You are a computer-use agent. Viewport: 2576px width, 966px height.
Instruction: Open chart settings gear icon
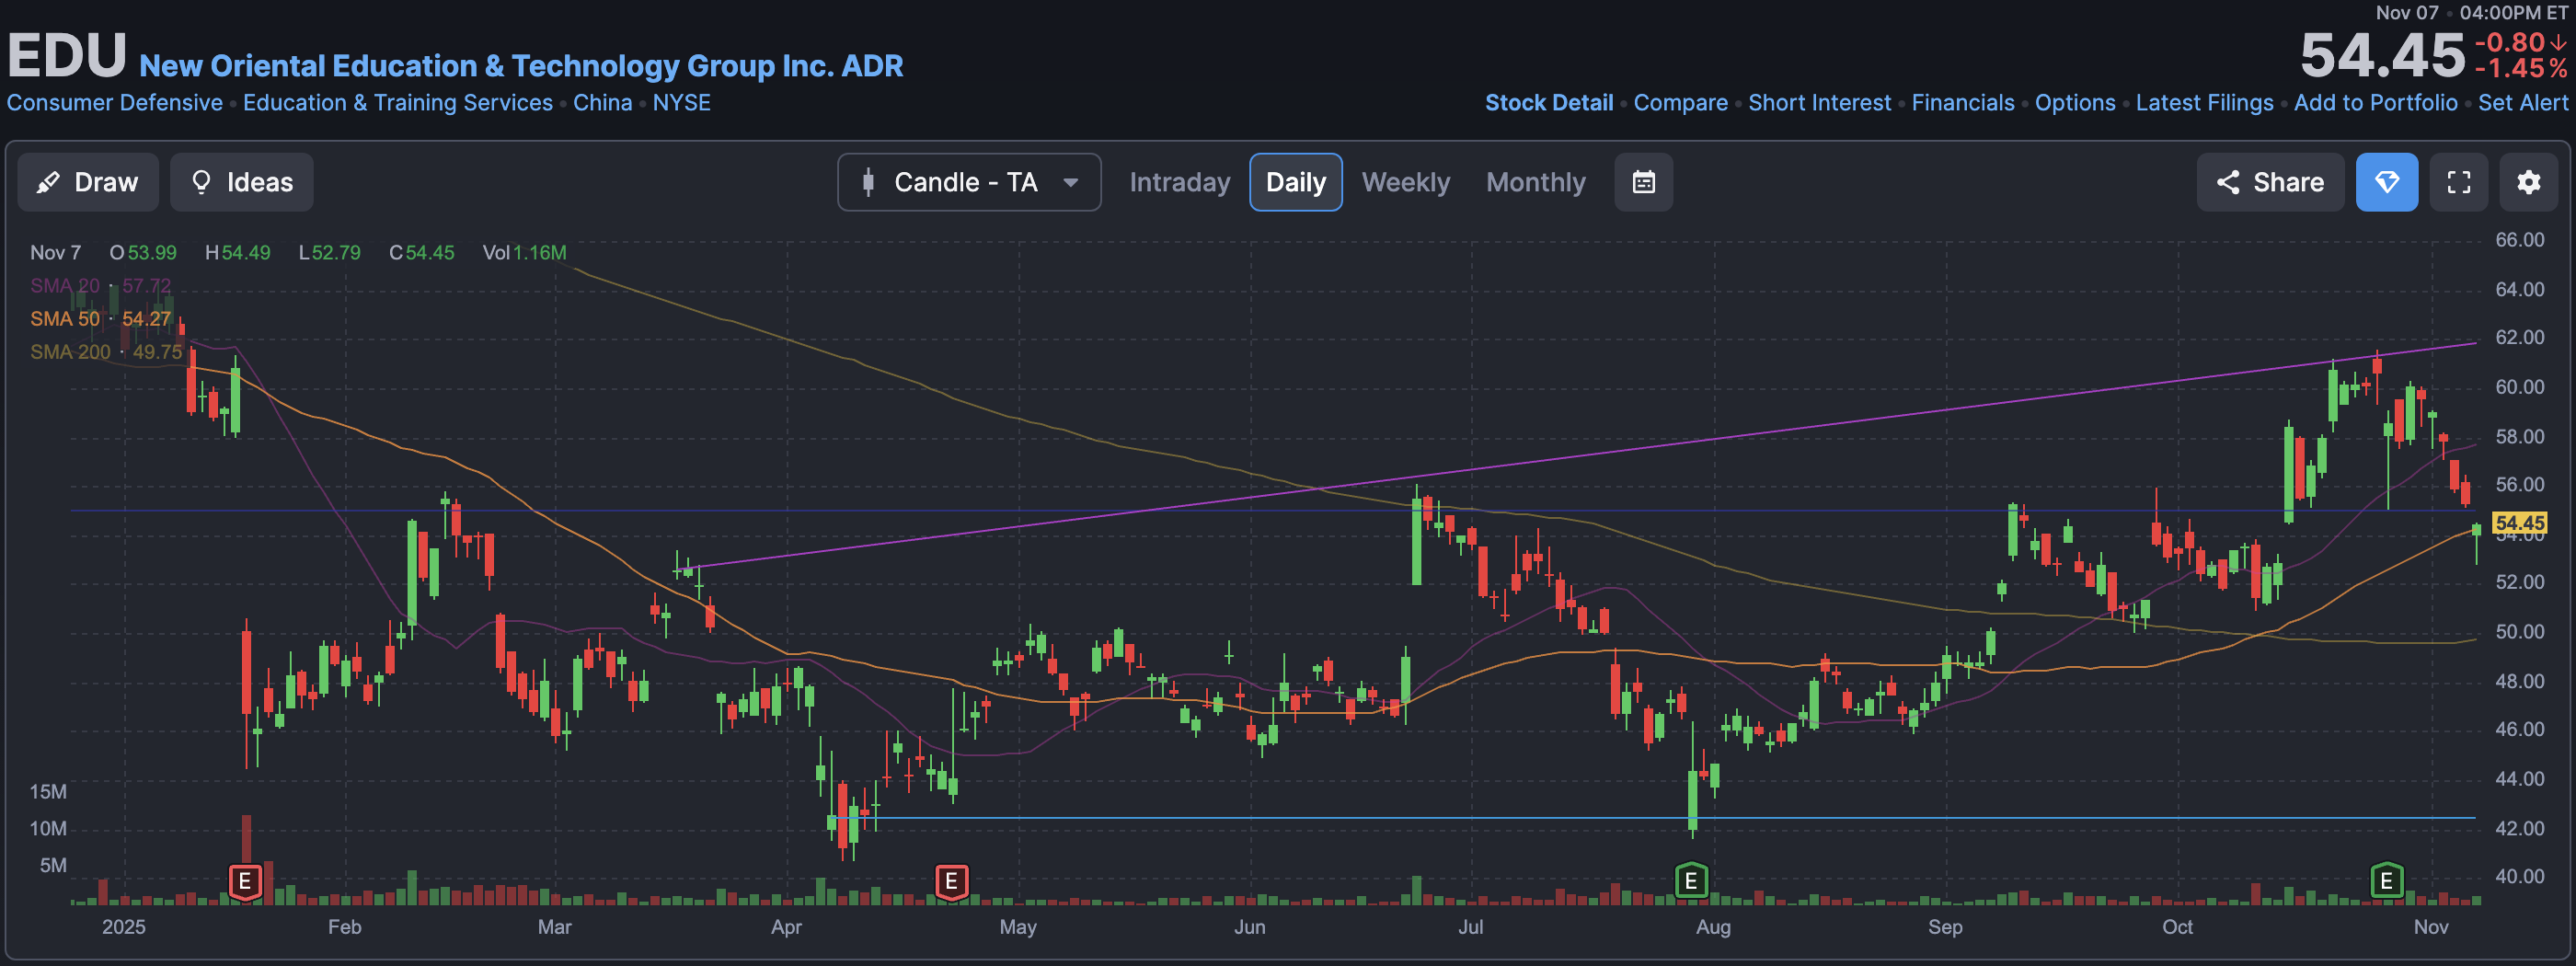point(2529,182)
